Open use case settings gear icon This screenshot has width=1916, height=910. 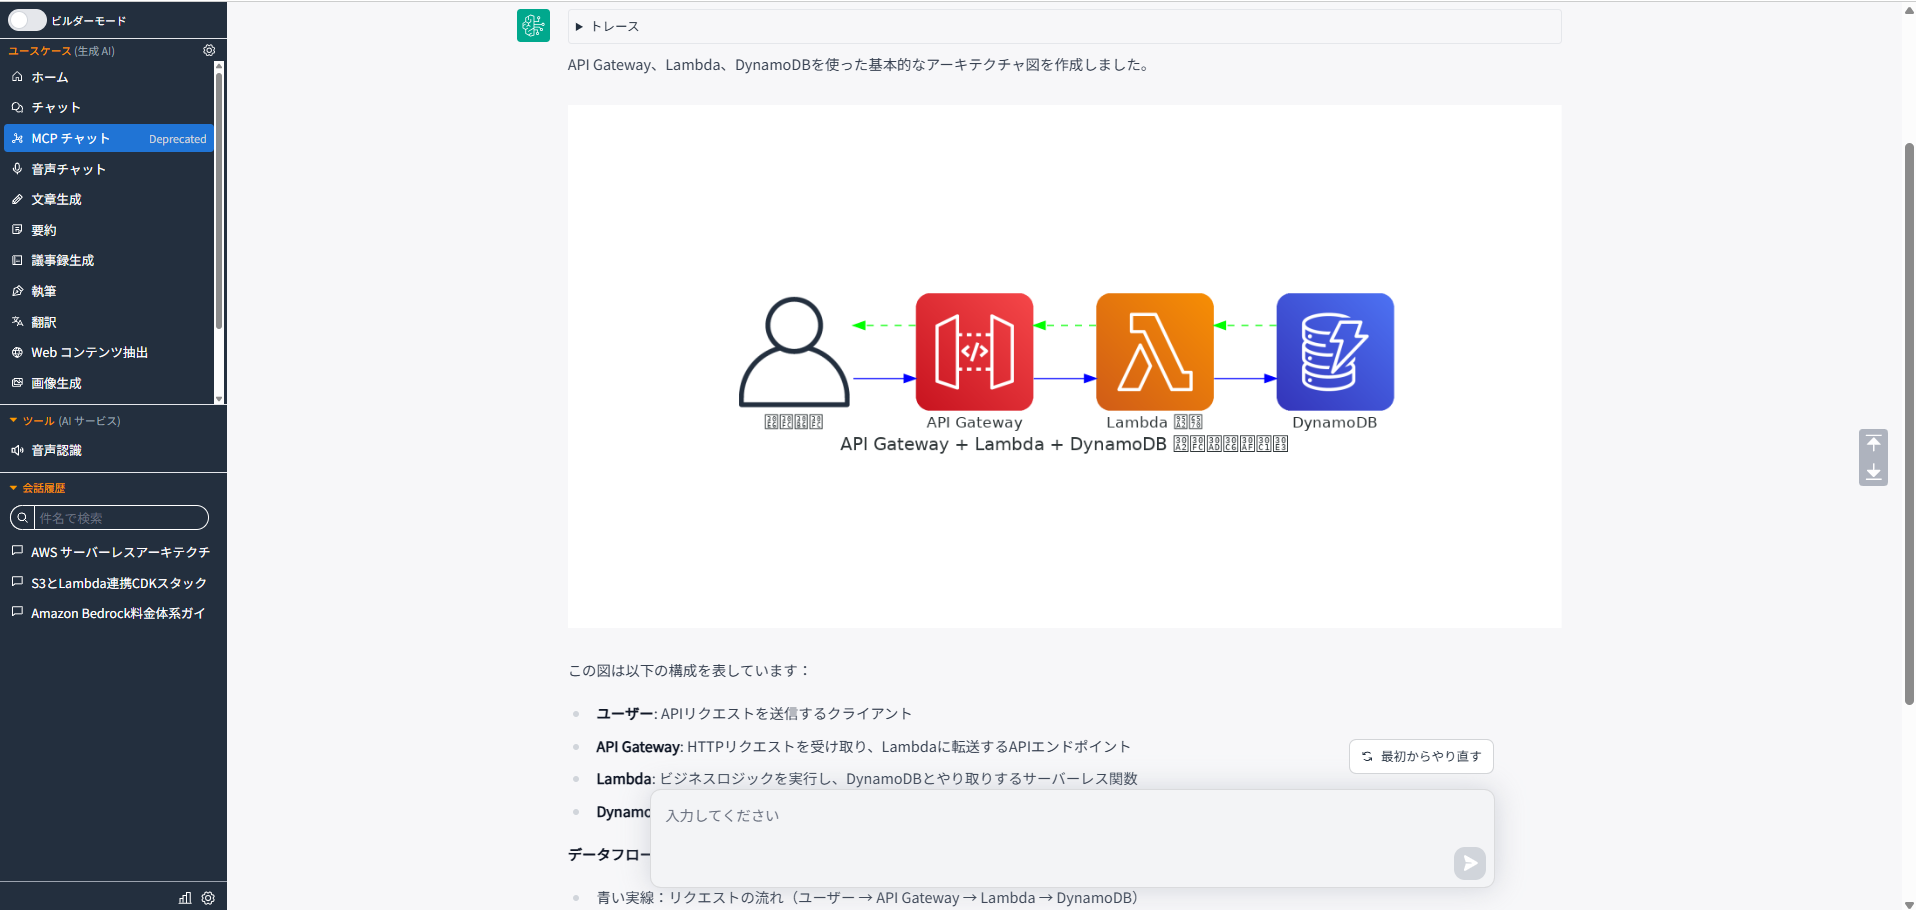coord(209,50)
